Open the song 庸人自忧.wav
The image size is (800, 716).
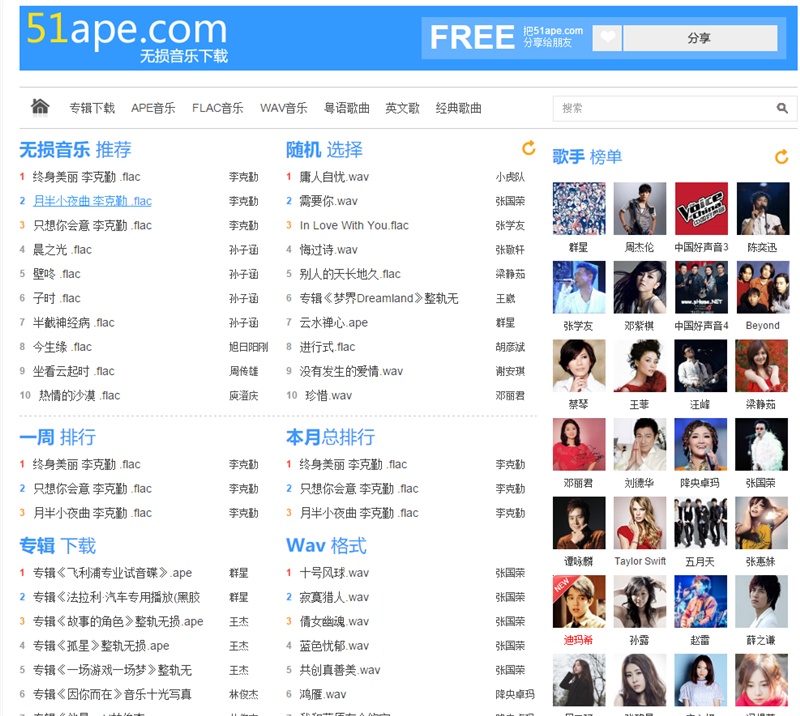point(334,177)
